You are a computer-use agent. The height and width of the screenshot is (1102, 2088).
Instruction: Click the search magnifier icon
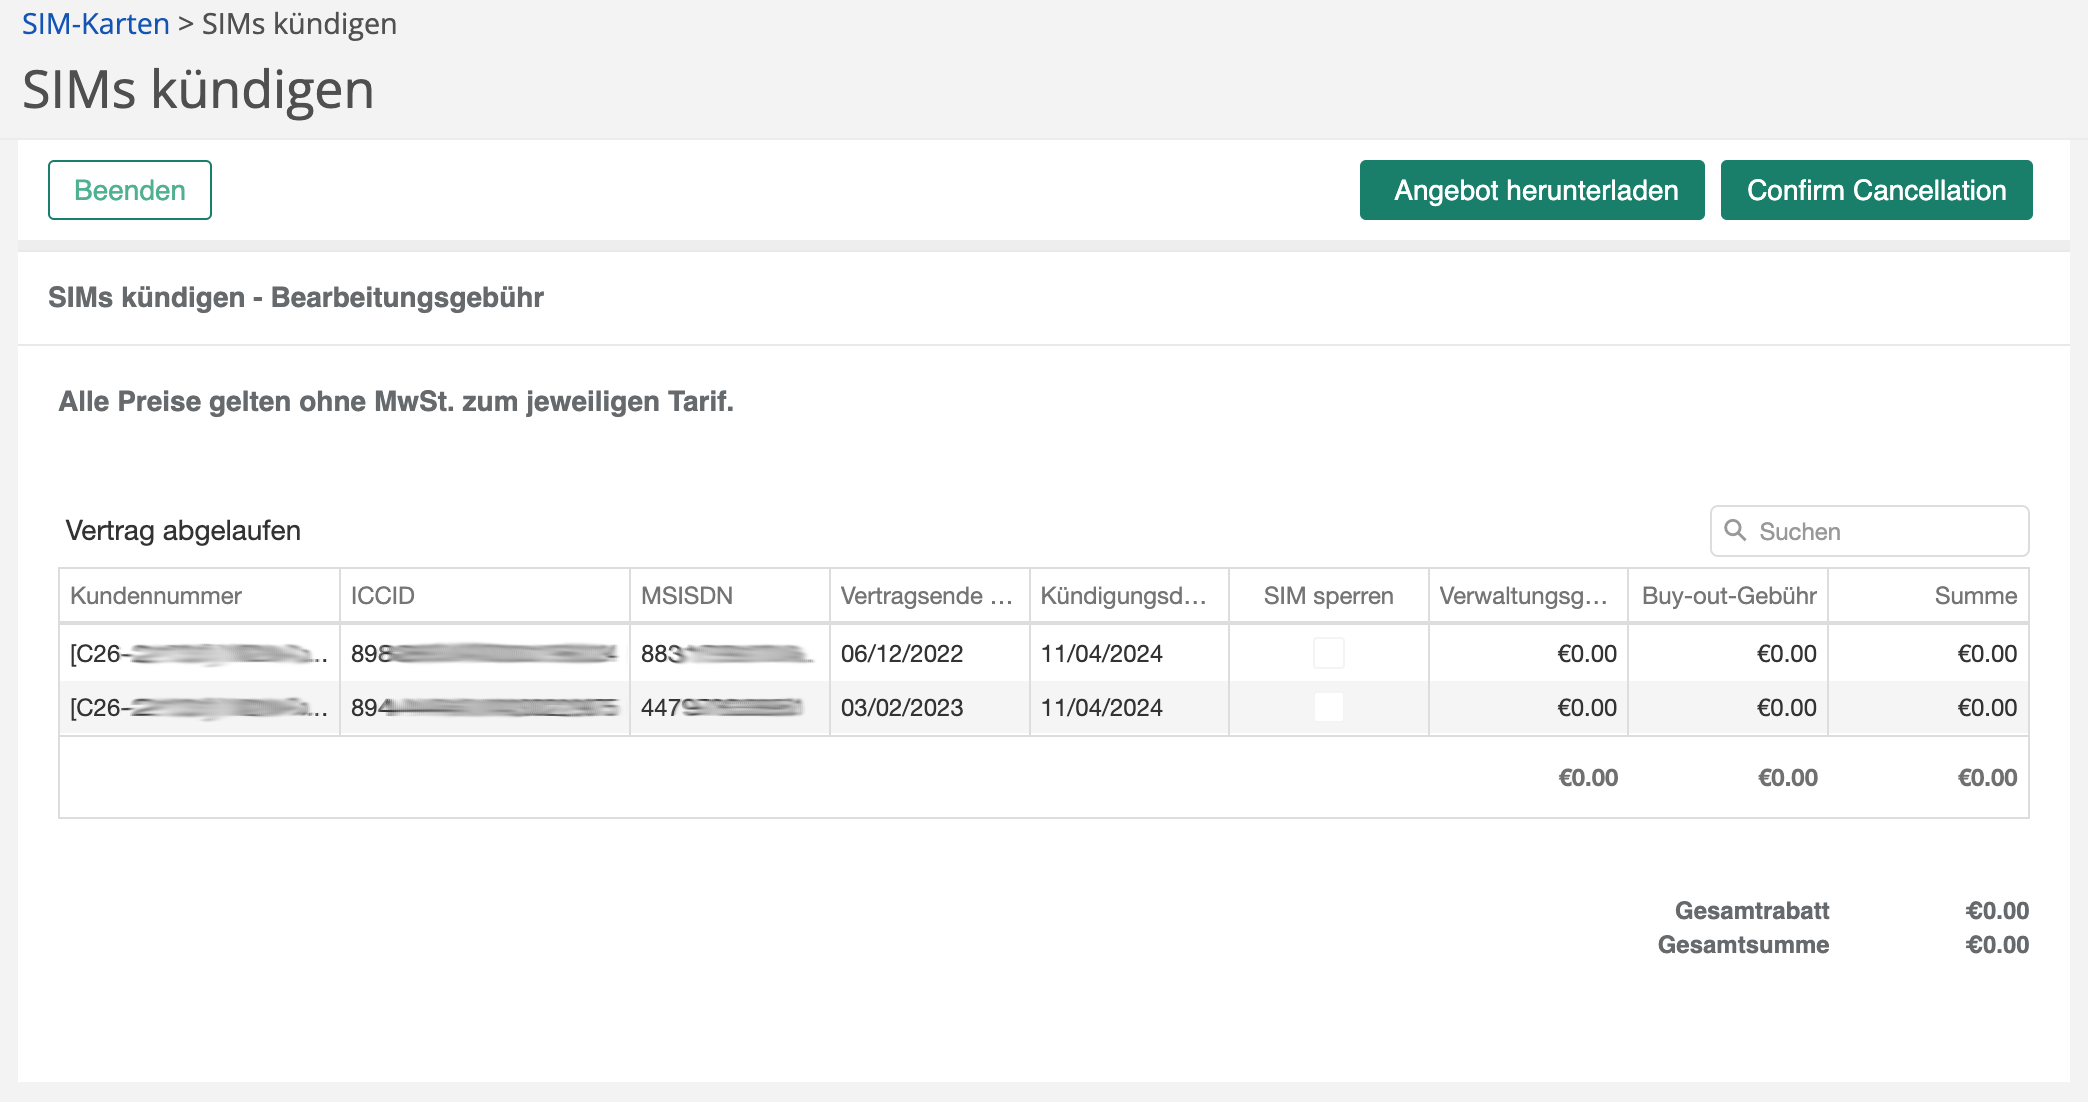coord(1735,531)
